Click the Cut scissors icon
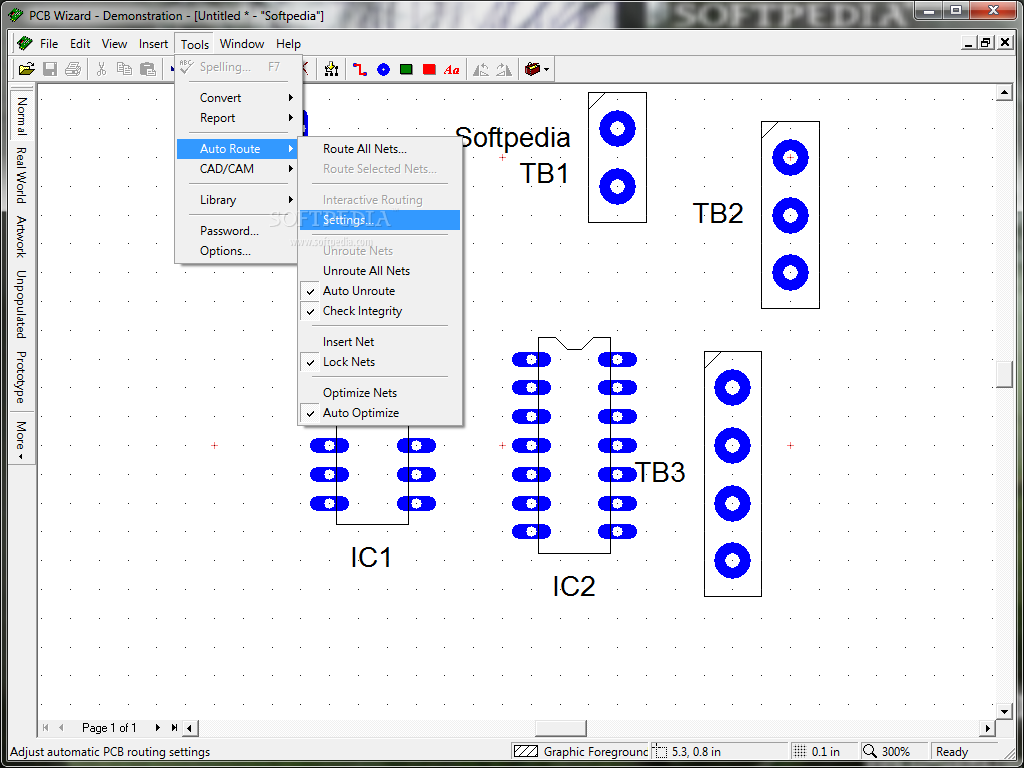 [x=101, y=69]
